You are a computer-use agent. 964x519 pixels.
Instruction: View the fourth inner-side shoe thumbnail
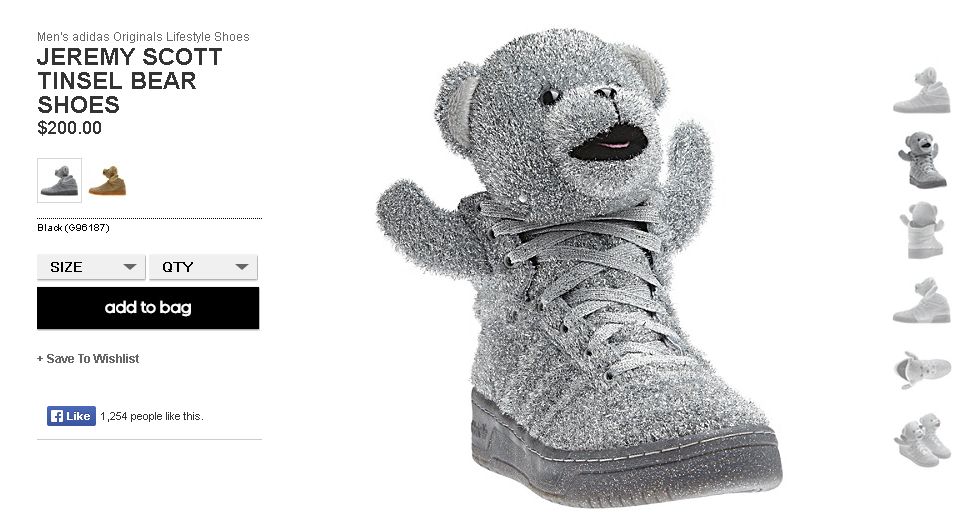[x=922, y=301]
